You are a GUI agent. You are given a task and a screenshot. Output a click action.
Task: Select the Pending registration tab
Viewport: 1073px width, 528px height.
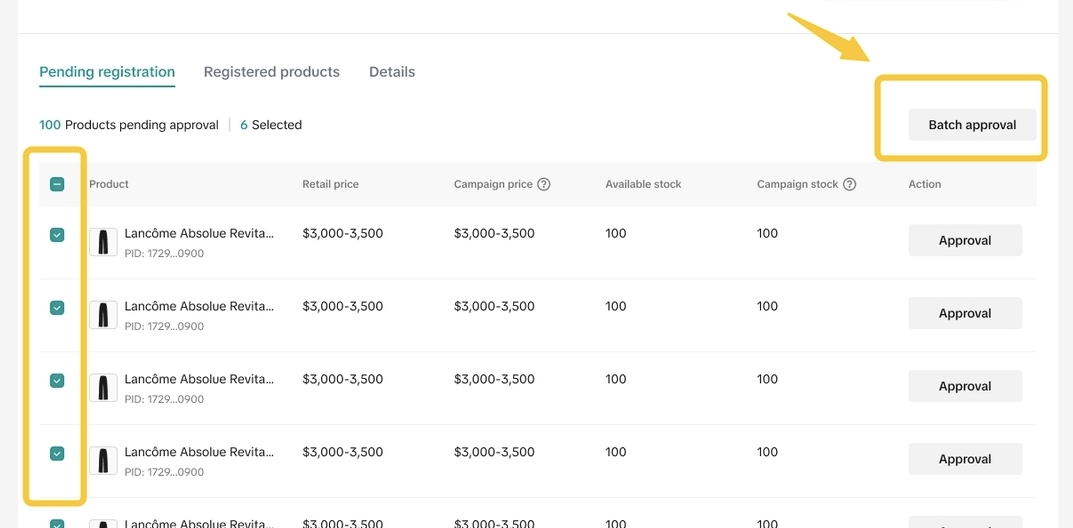[x=107, y=72]
